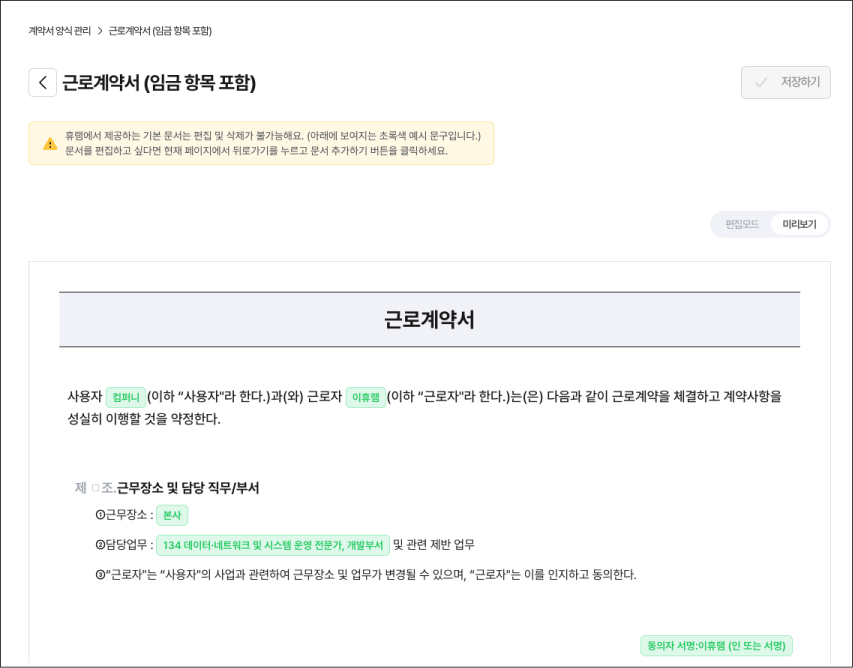Screen dimensions: 853x668
Task: Click the page title 근로계약서 (임금 항목 포함)
Action: [159, 83]
